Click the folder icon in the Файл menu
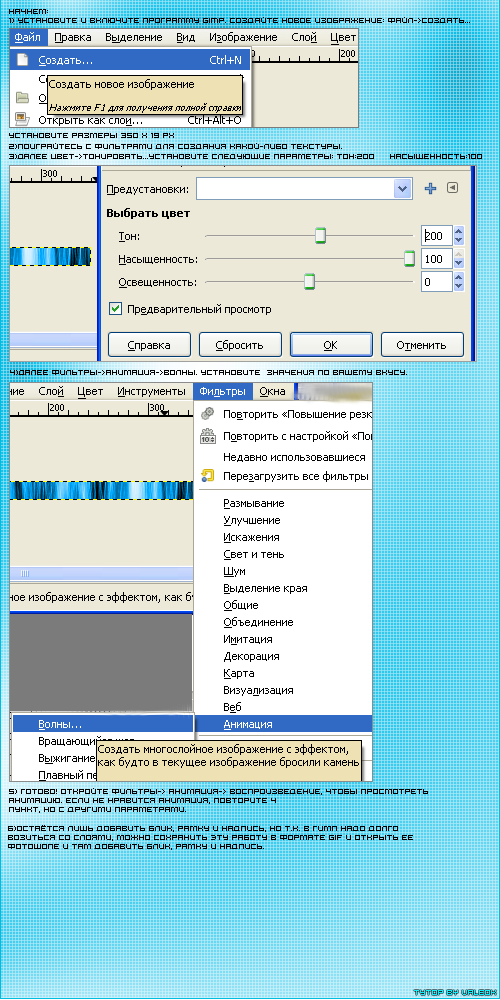This screenshot has height=1000, width=500. pos(22,98)
